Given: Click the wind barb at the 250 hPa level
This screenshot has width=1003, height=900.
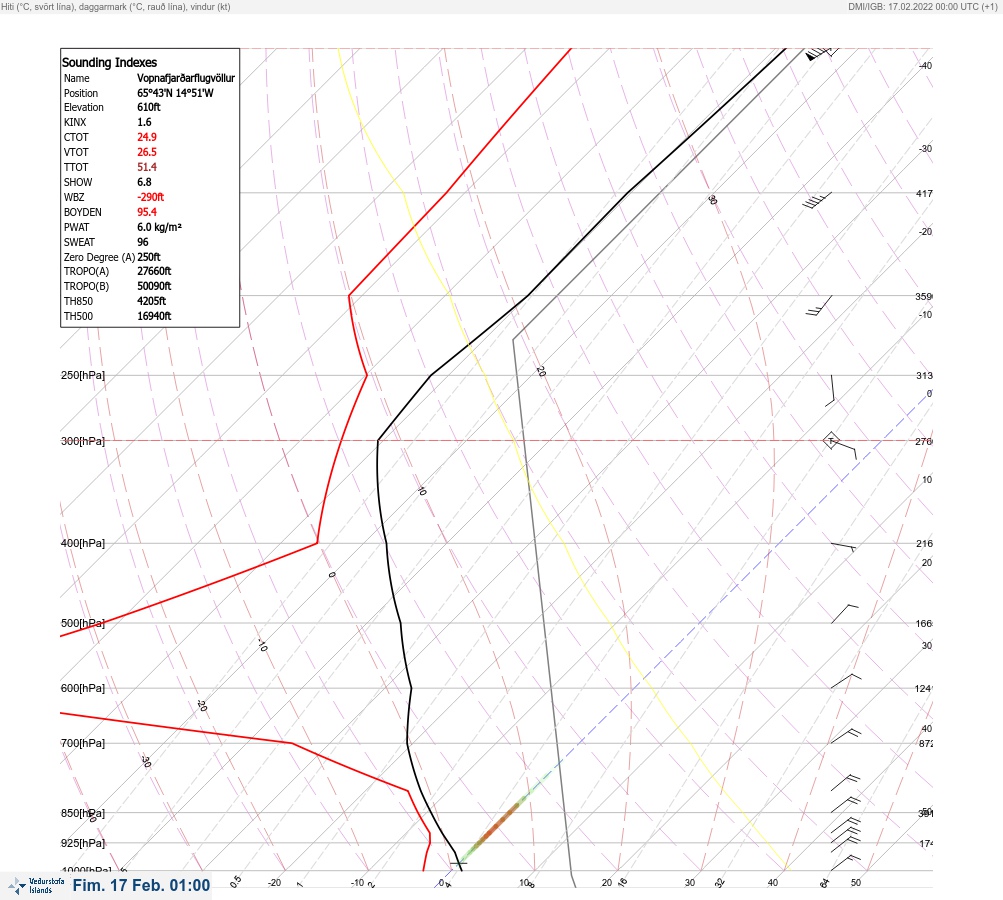Looking at the screenshot, I should pyautogui.click(x=830, y=391).
